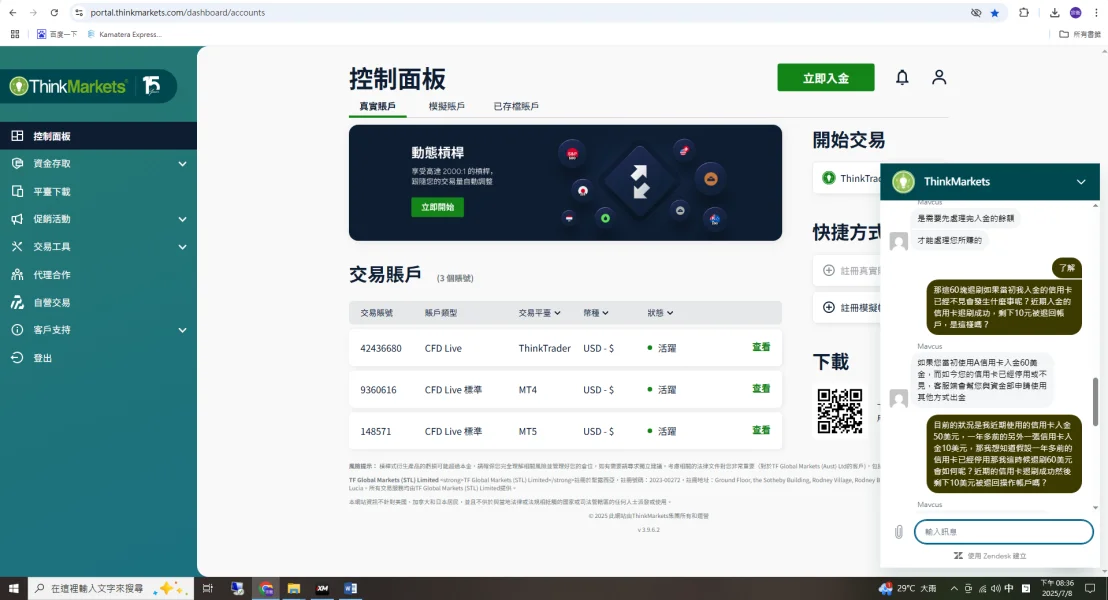Click the browser back arrow
1108x600 pixels.
pyautogui.click(x=13, y=13)
